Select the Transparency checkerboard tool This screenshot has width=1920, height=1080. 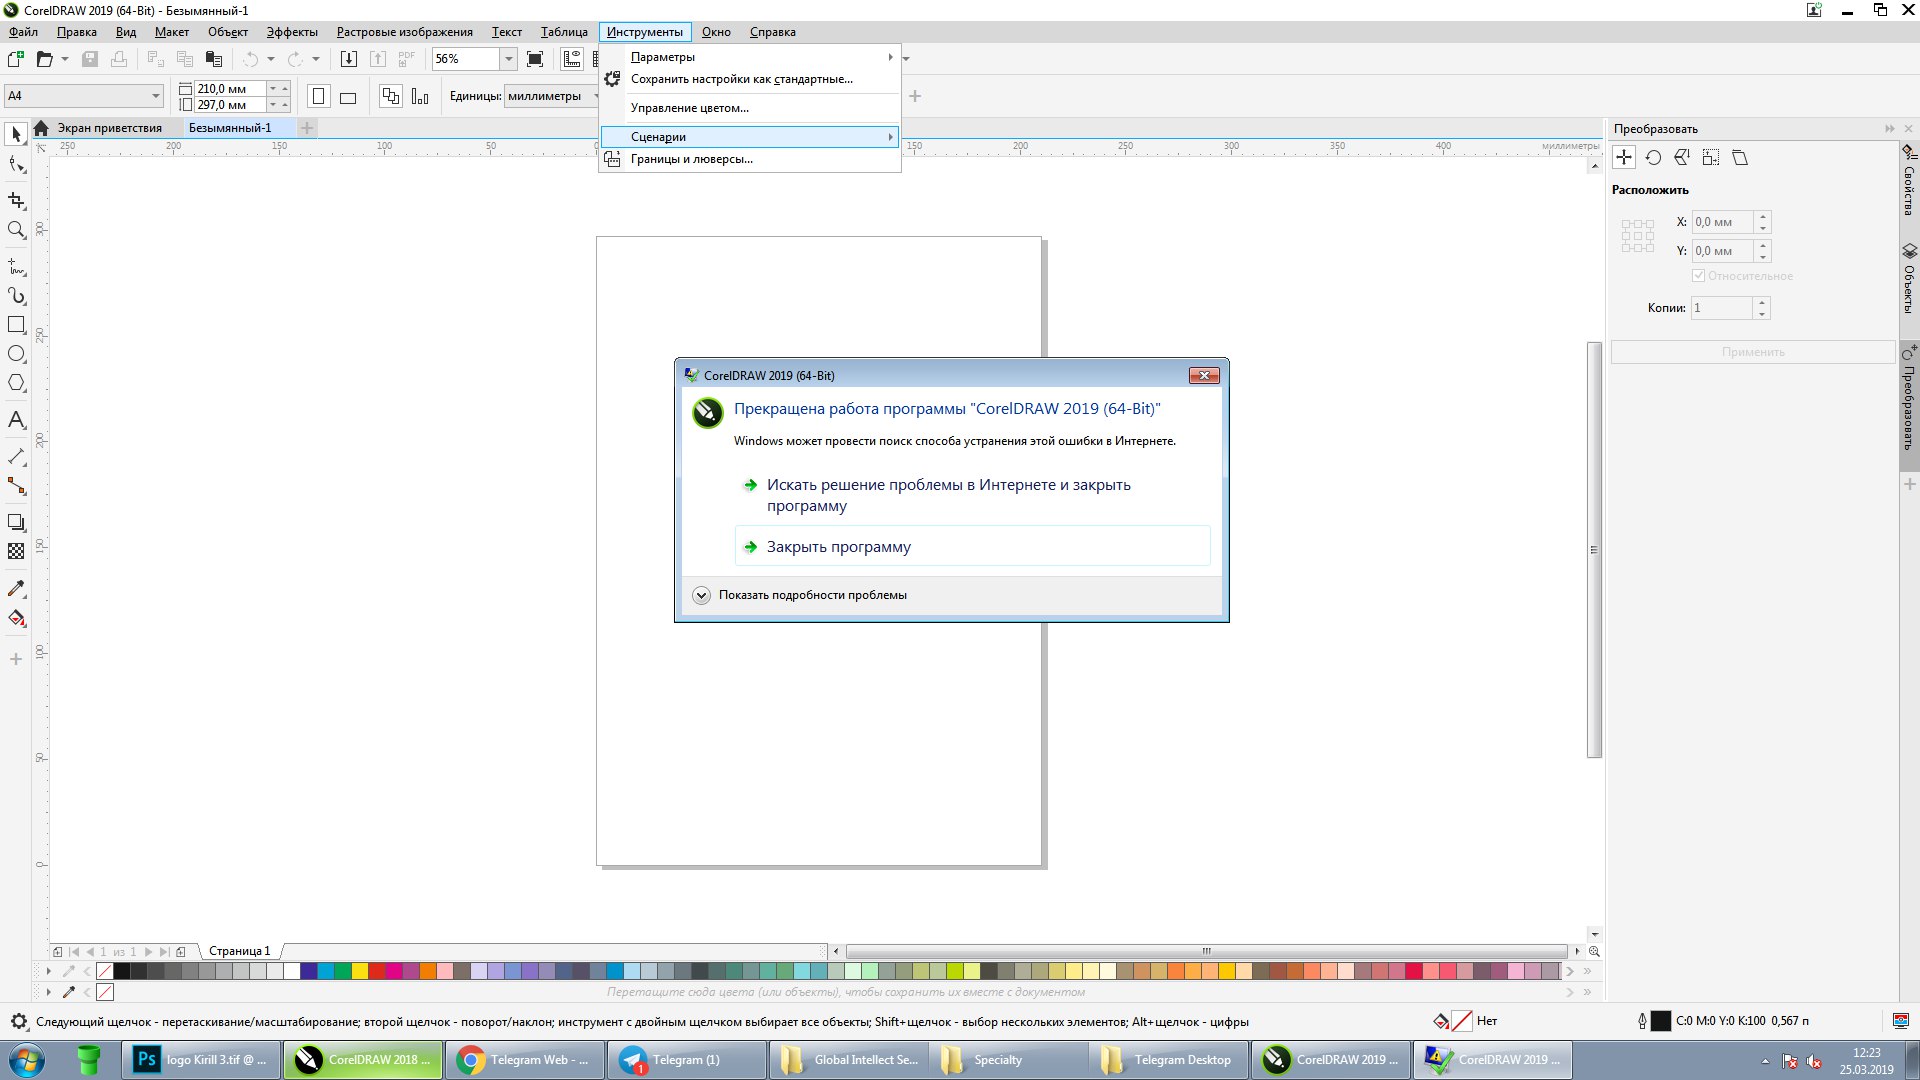click(x=16, y=551)
